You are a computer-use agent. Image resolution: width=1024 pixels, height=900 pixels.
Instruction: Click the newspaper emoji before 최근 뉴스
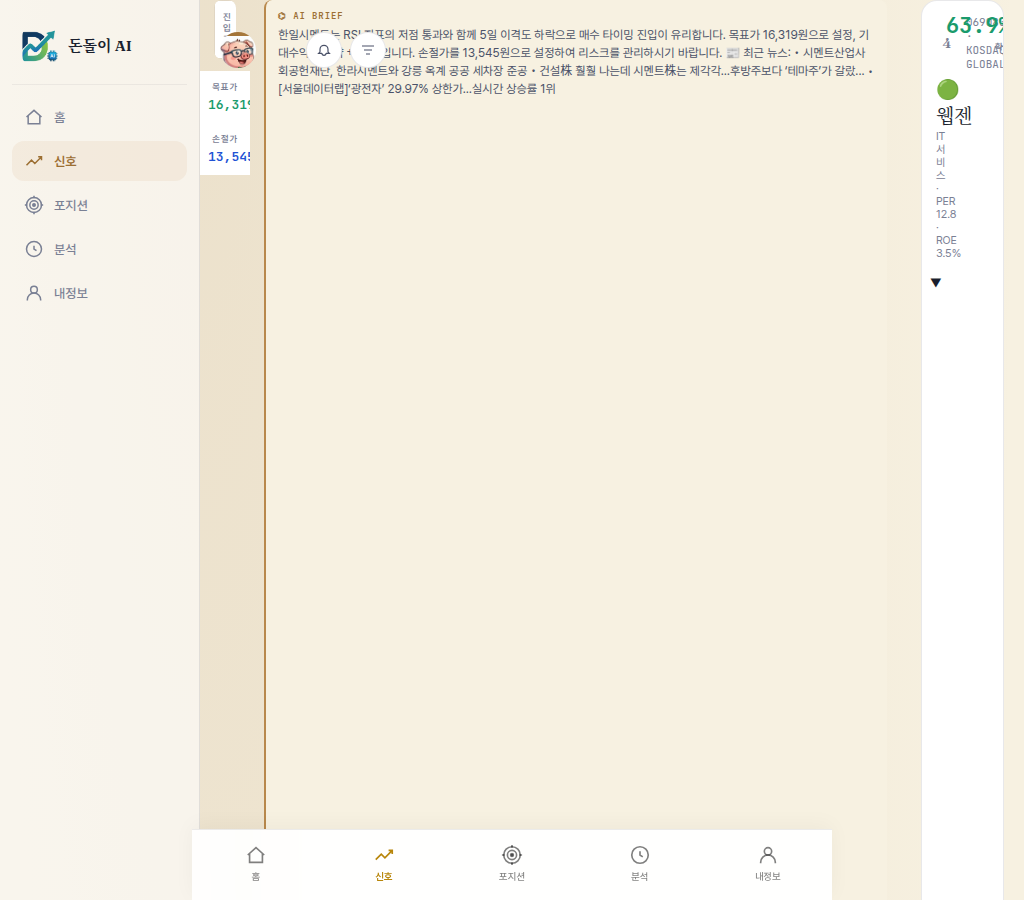[x=733, y=53]
